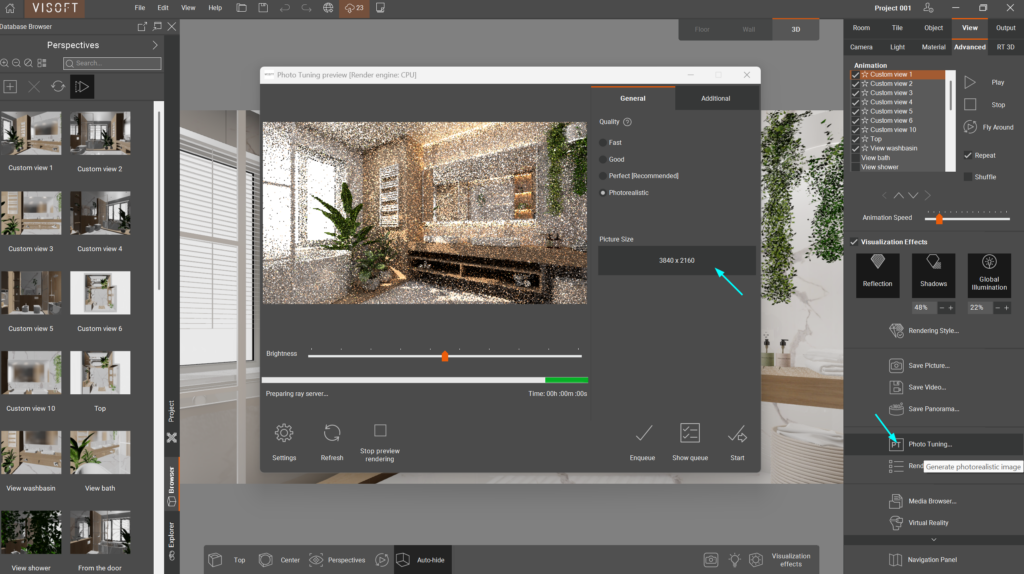
Task: Open the Rendering Style options
Action: pos(923,330)
